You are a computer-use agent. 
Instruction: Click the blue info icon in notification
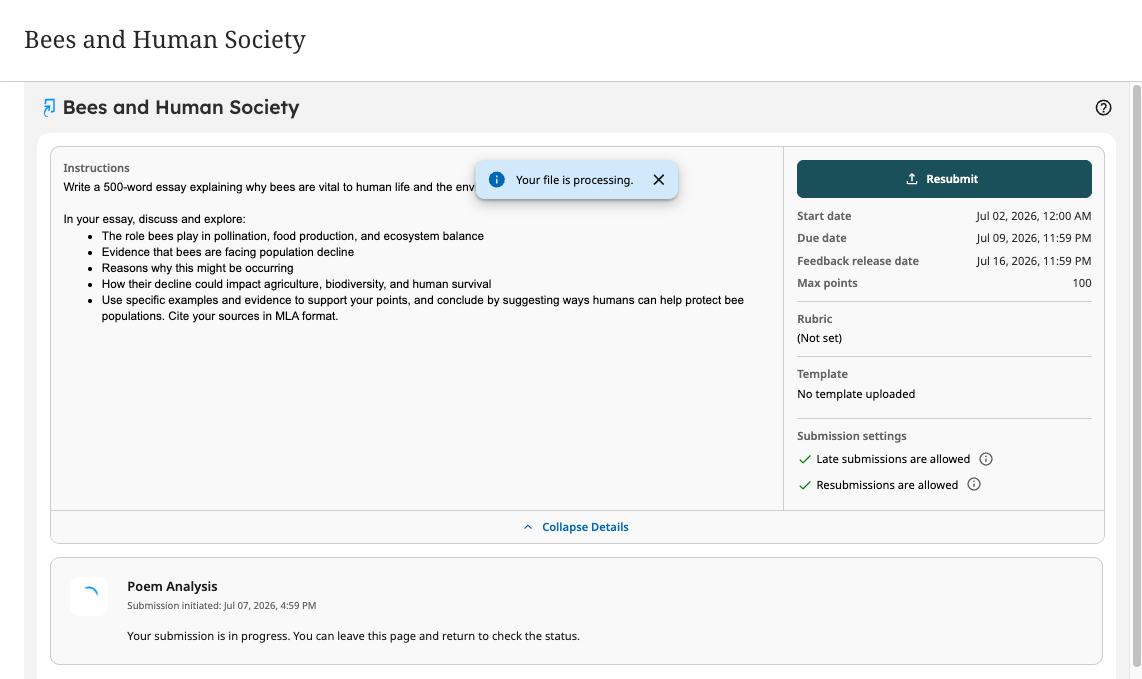497,180
